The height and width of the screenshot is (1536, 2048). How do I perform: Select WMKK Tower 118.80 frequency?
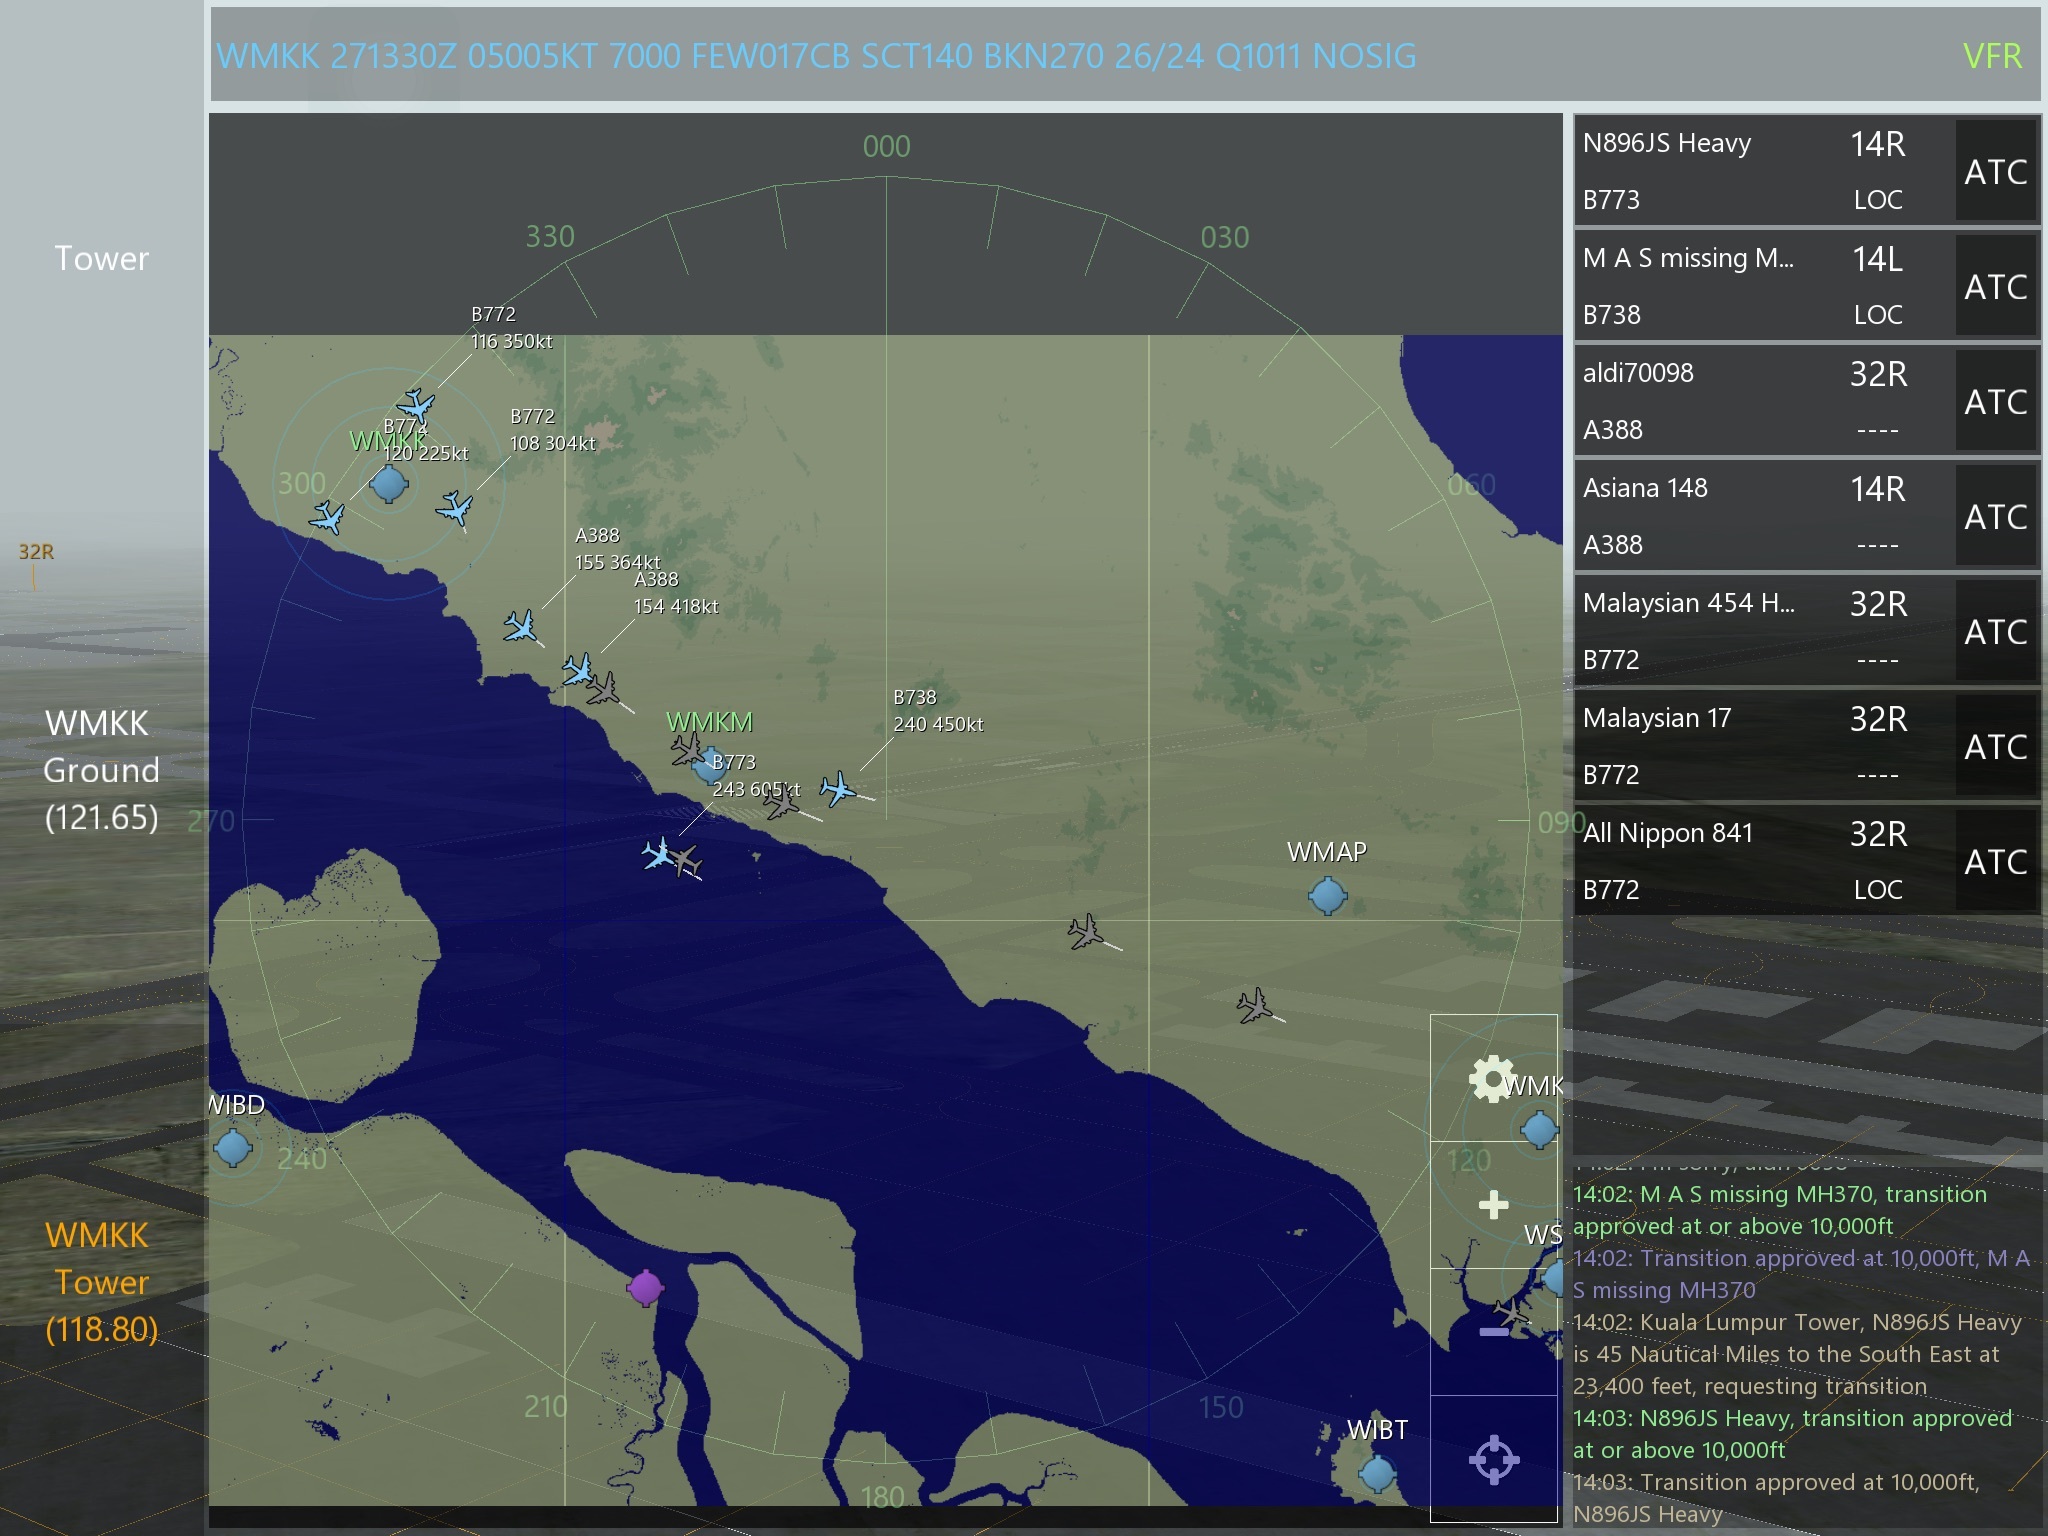[x=101, y=1282]
